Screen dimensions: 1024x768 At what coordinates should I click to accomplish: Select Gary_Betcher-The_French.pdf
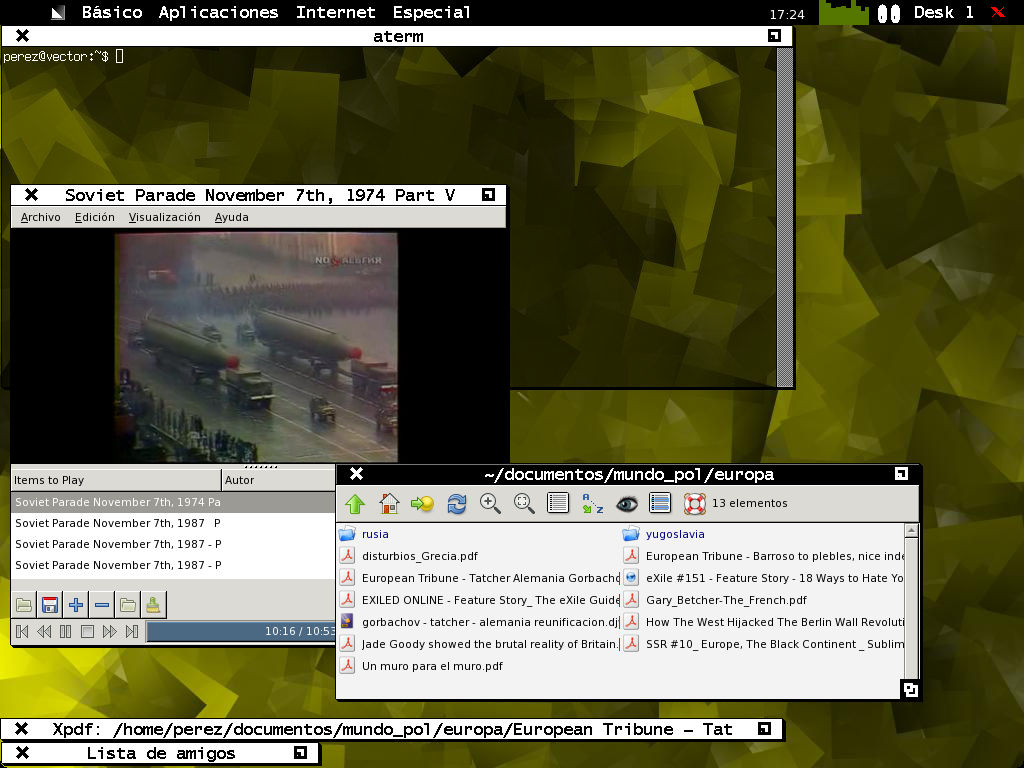715,600
